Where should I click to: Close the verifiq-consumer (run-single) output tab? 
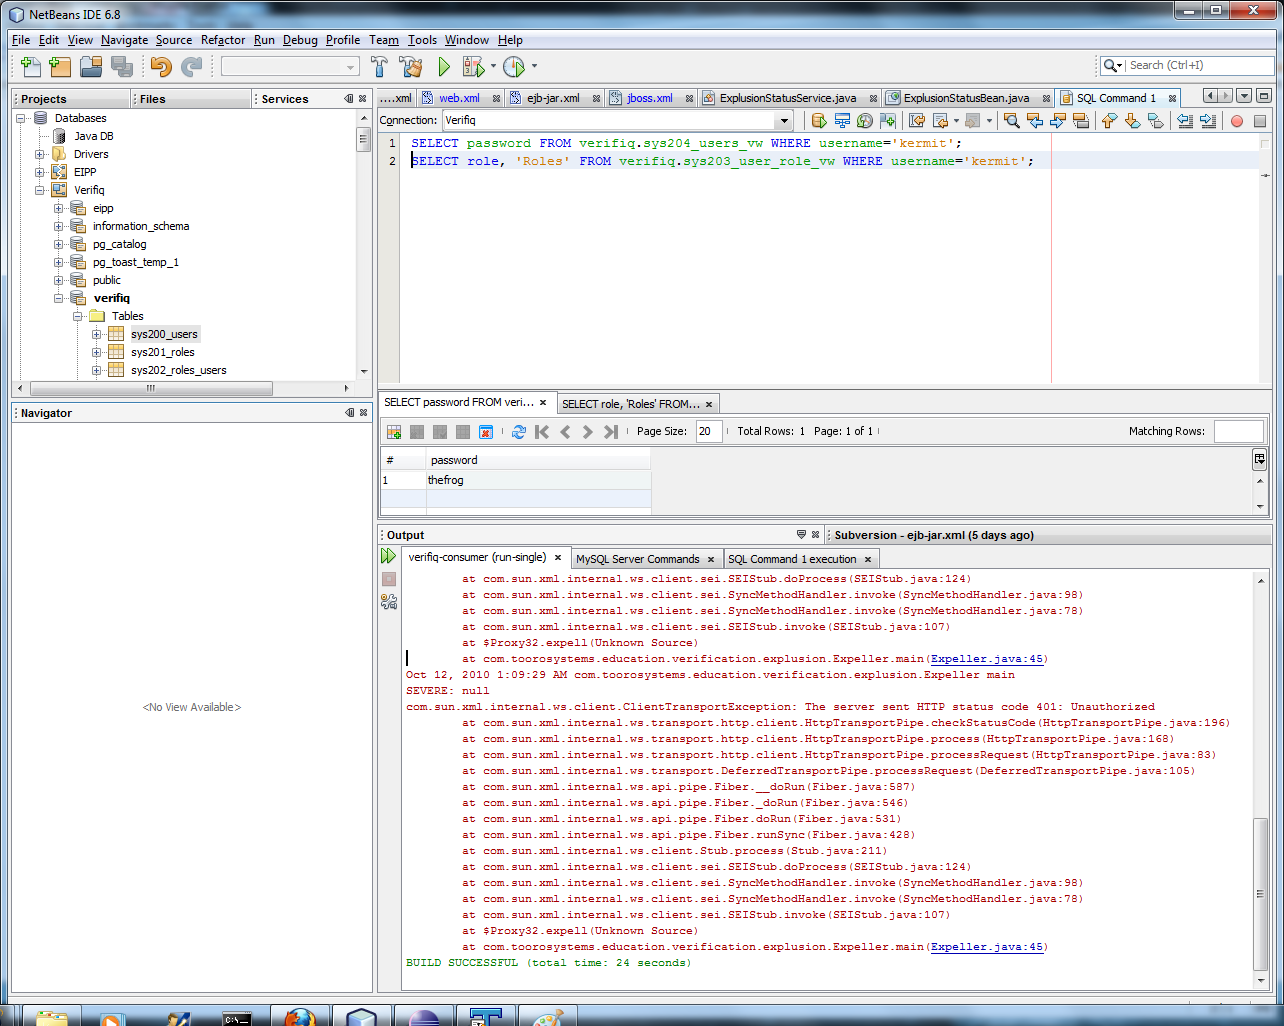(558, 558)
